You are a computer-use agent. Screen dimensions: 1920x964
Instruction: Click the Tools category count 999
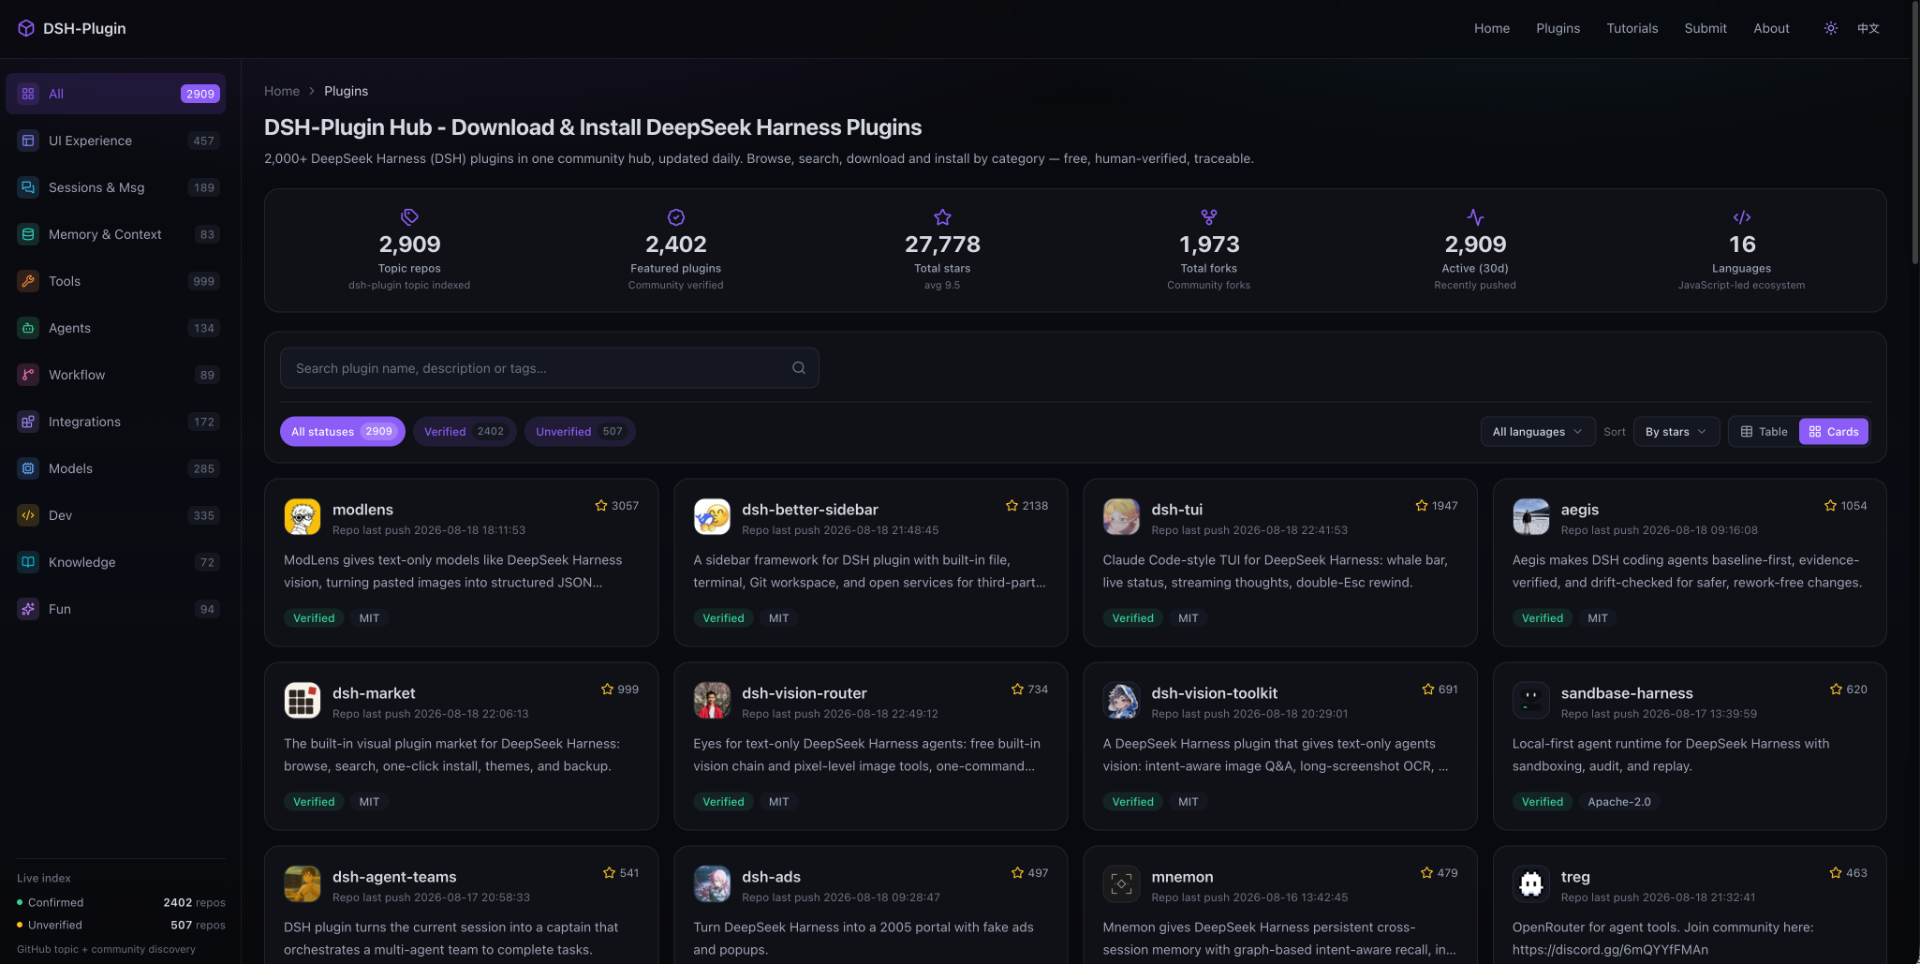click(204, 281)
